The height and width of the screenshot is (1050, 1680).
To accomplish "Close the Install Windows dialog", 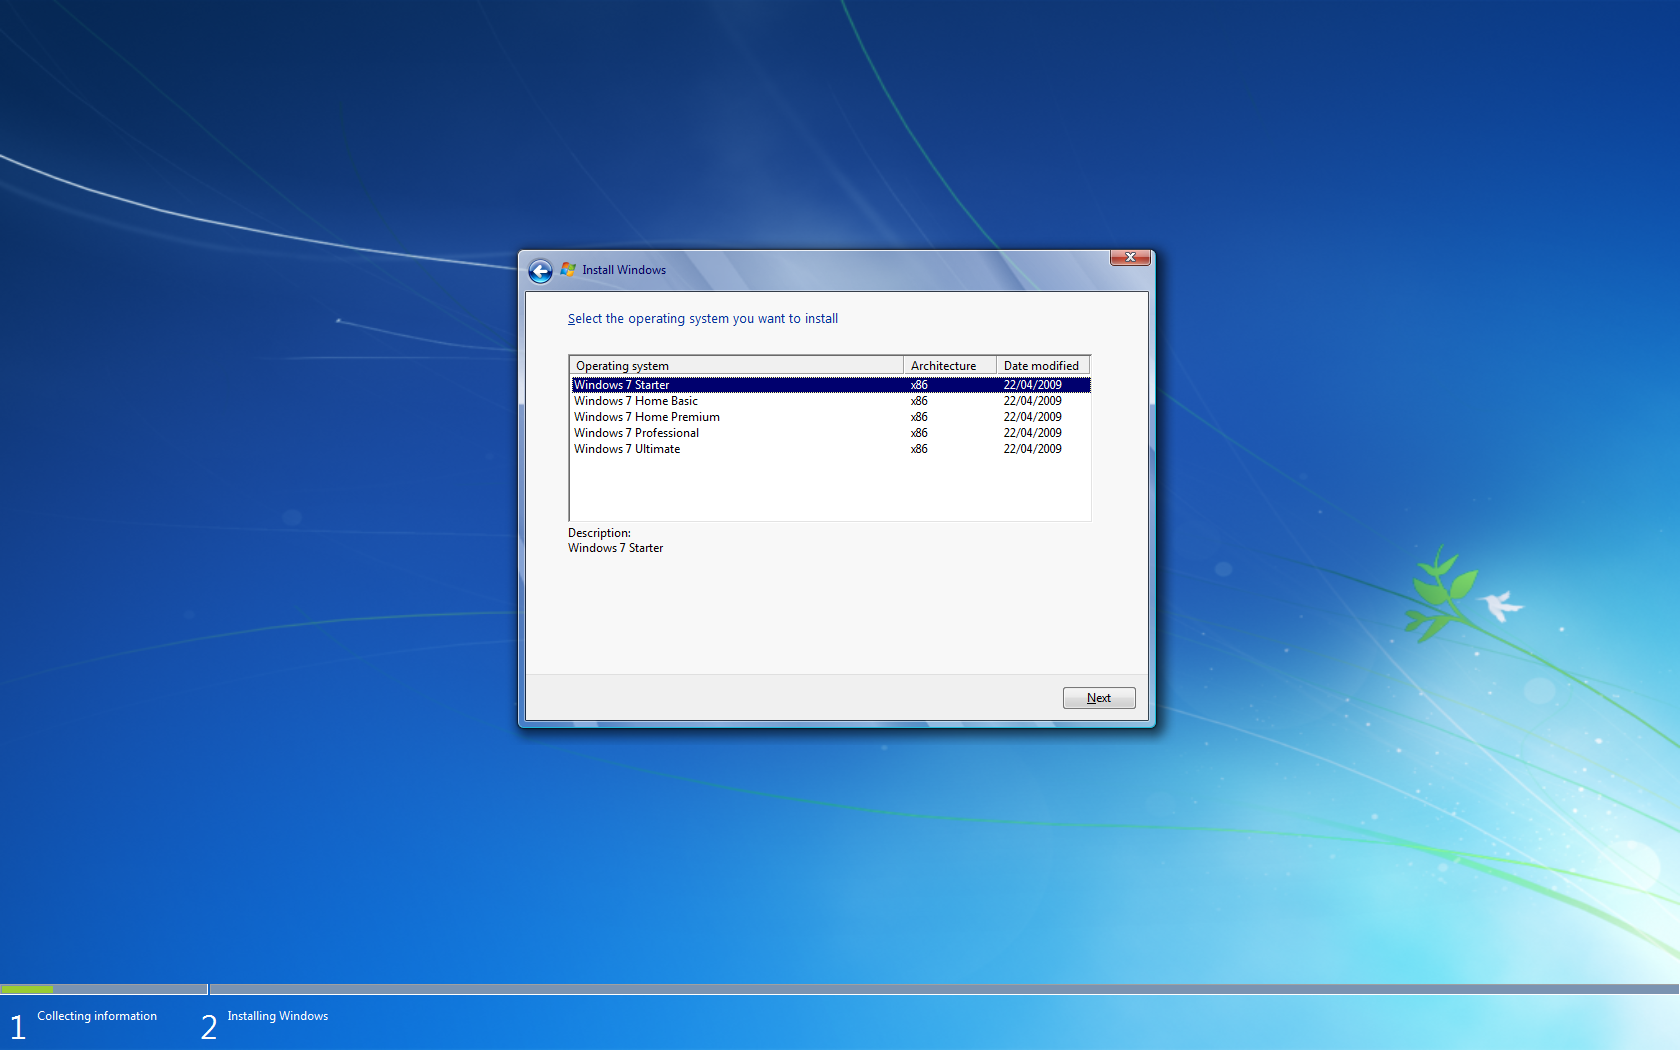I will point(1130,258).
